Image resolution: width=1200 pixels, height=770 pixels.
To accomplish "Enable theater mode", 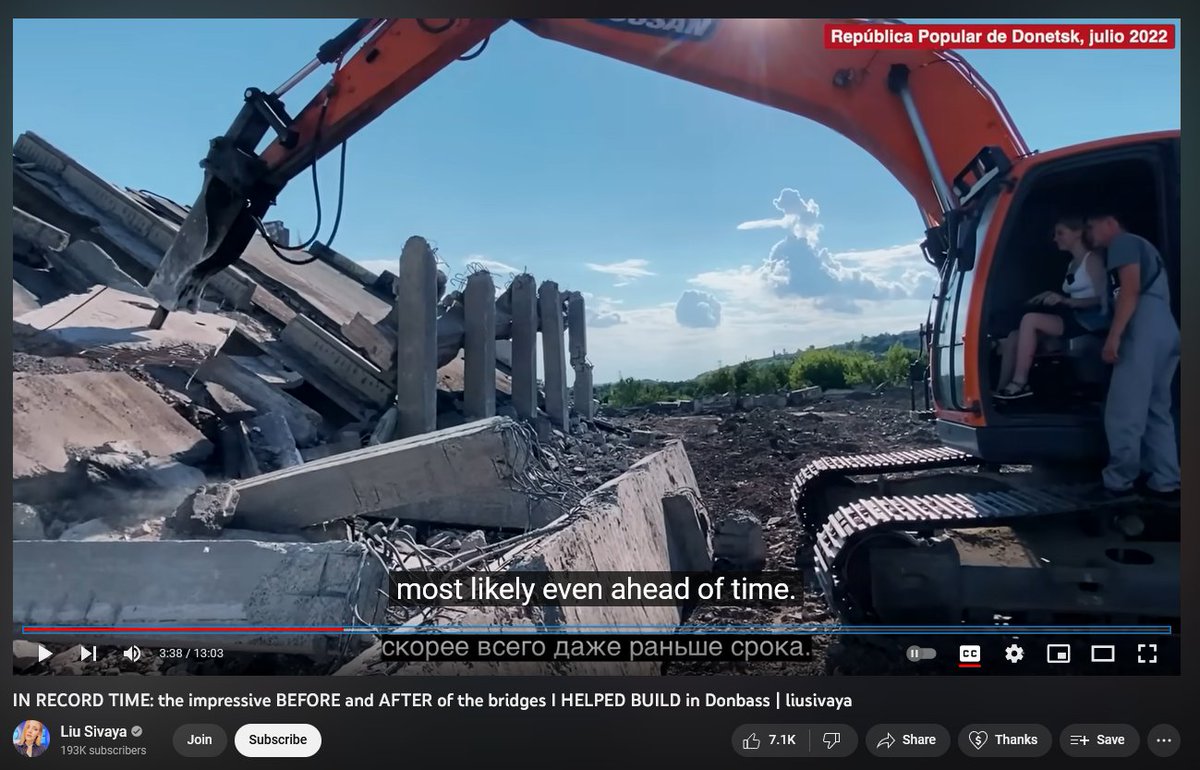I will click(x=1103, y=653).
